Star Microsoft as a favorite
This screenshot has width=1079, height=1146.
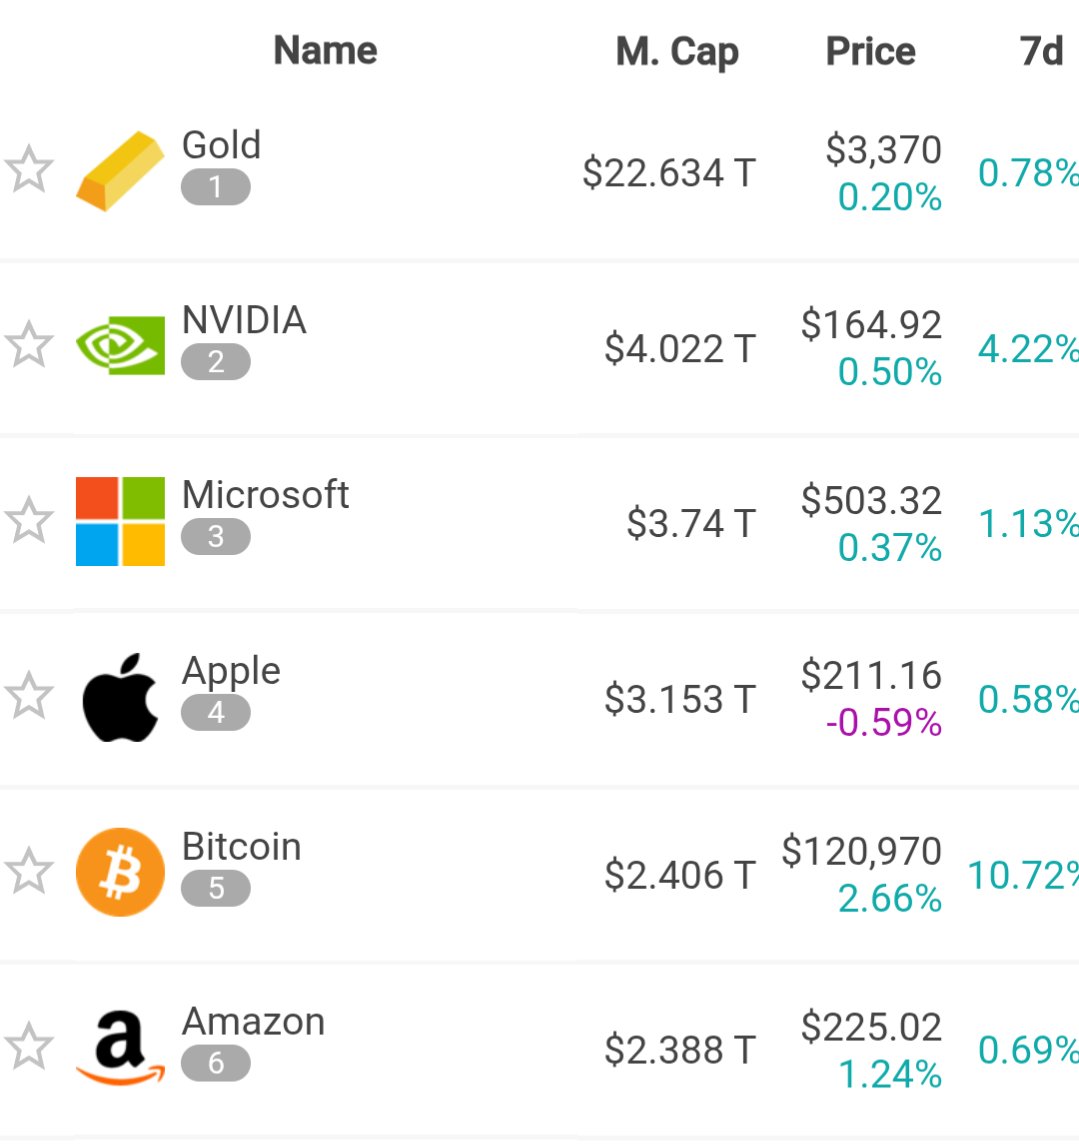[29, 520]
